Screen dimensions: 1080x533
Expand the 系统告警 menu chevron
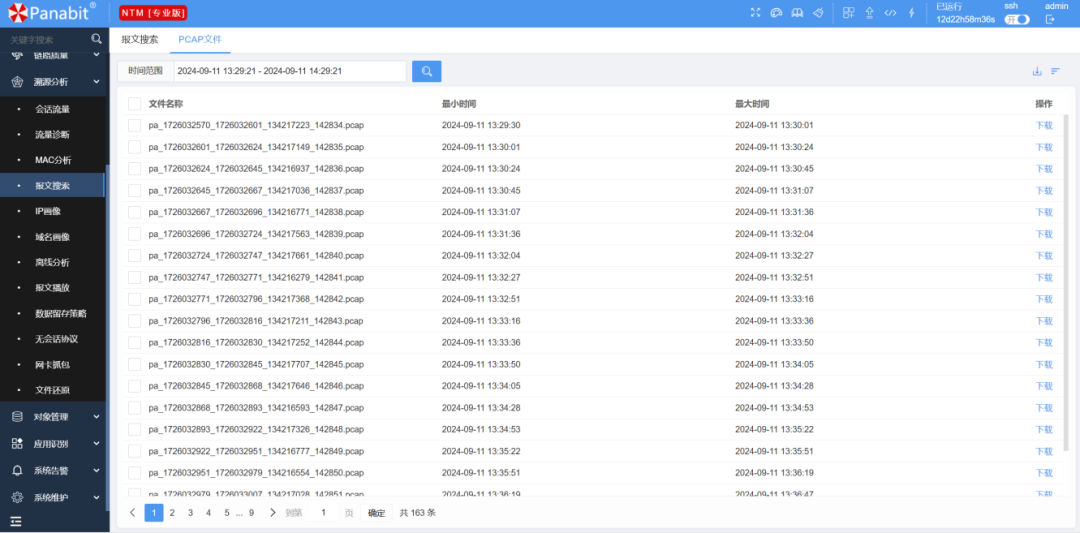[96, 470]
